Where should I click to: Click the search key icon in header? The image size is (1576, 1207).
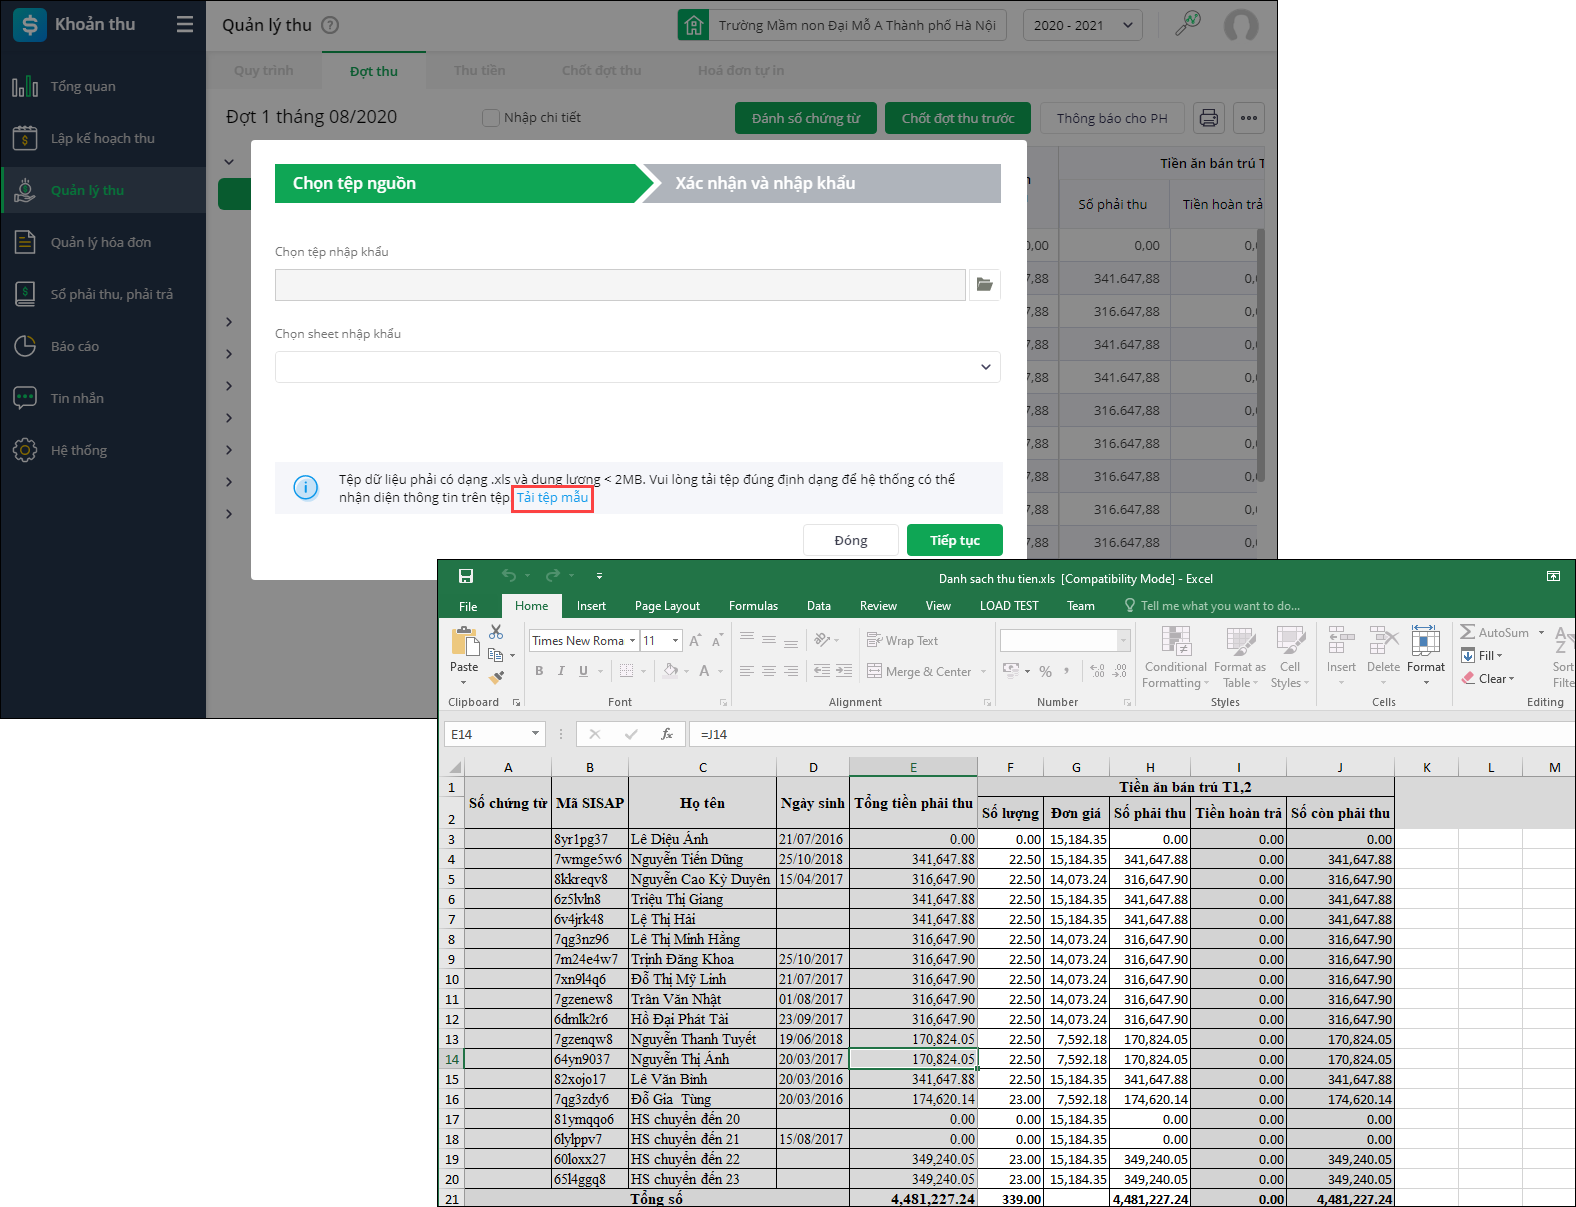[x=1188, y=24]
